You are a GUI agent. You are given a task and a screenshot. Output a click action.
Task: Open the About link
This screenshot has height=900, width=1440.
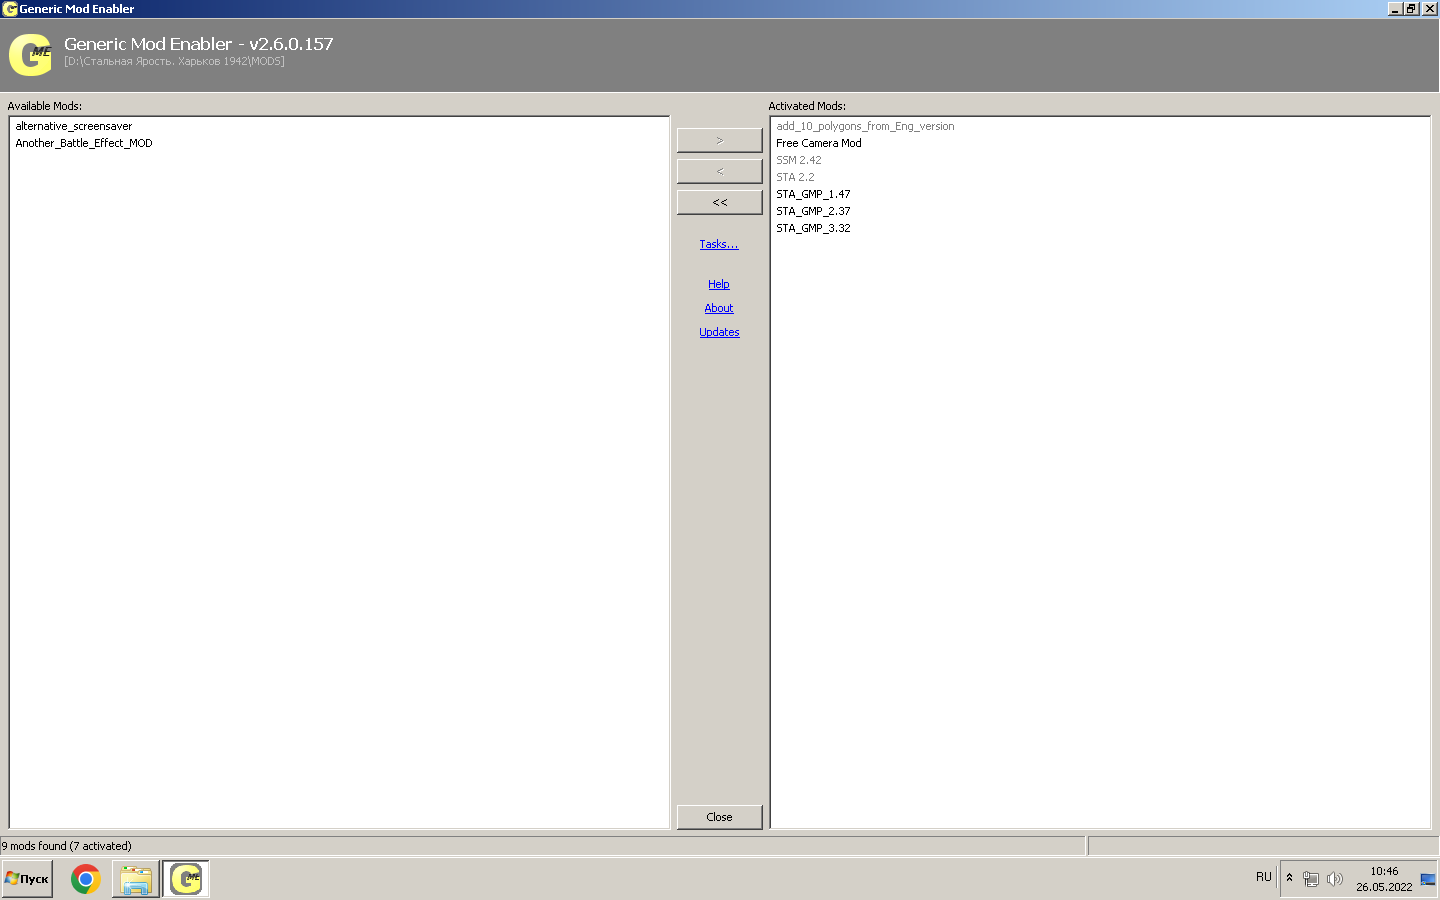[x=719, y=308]
